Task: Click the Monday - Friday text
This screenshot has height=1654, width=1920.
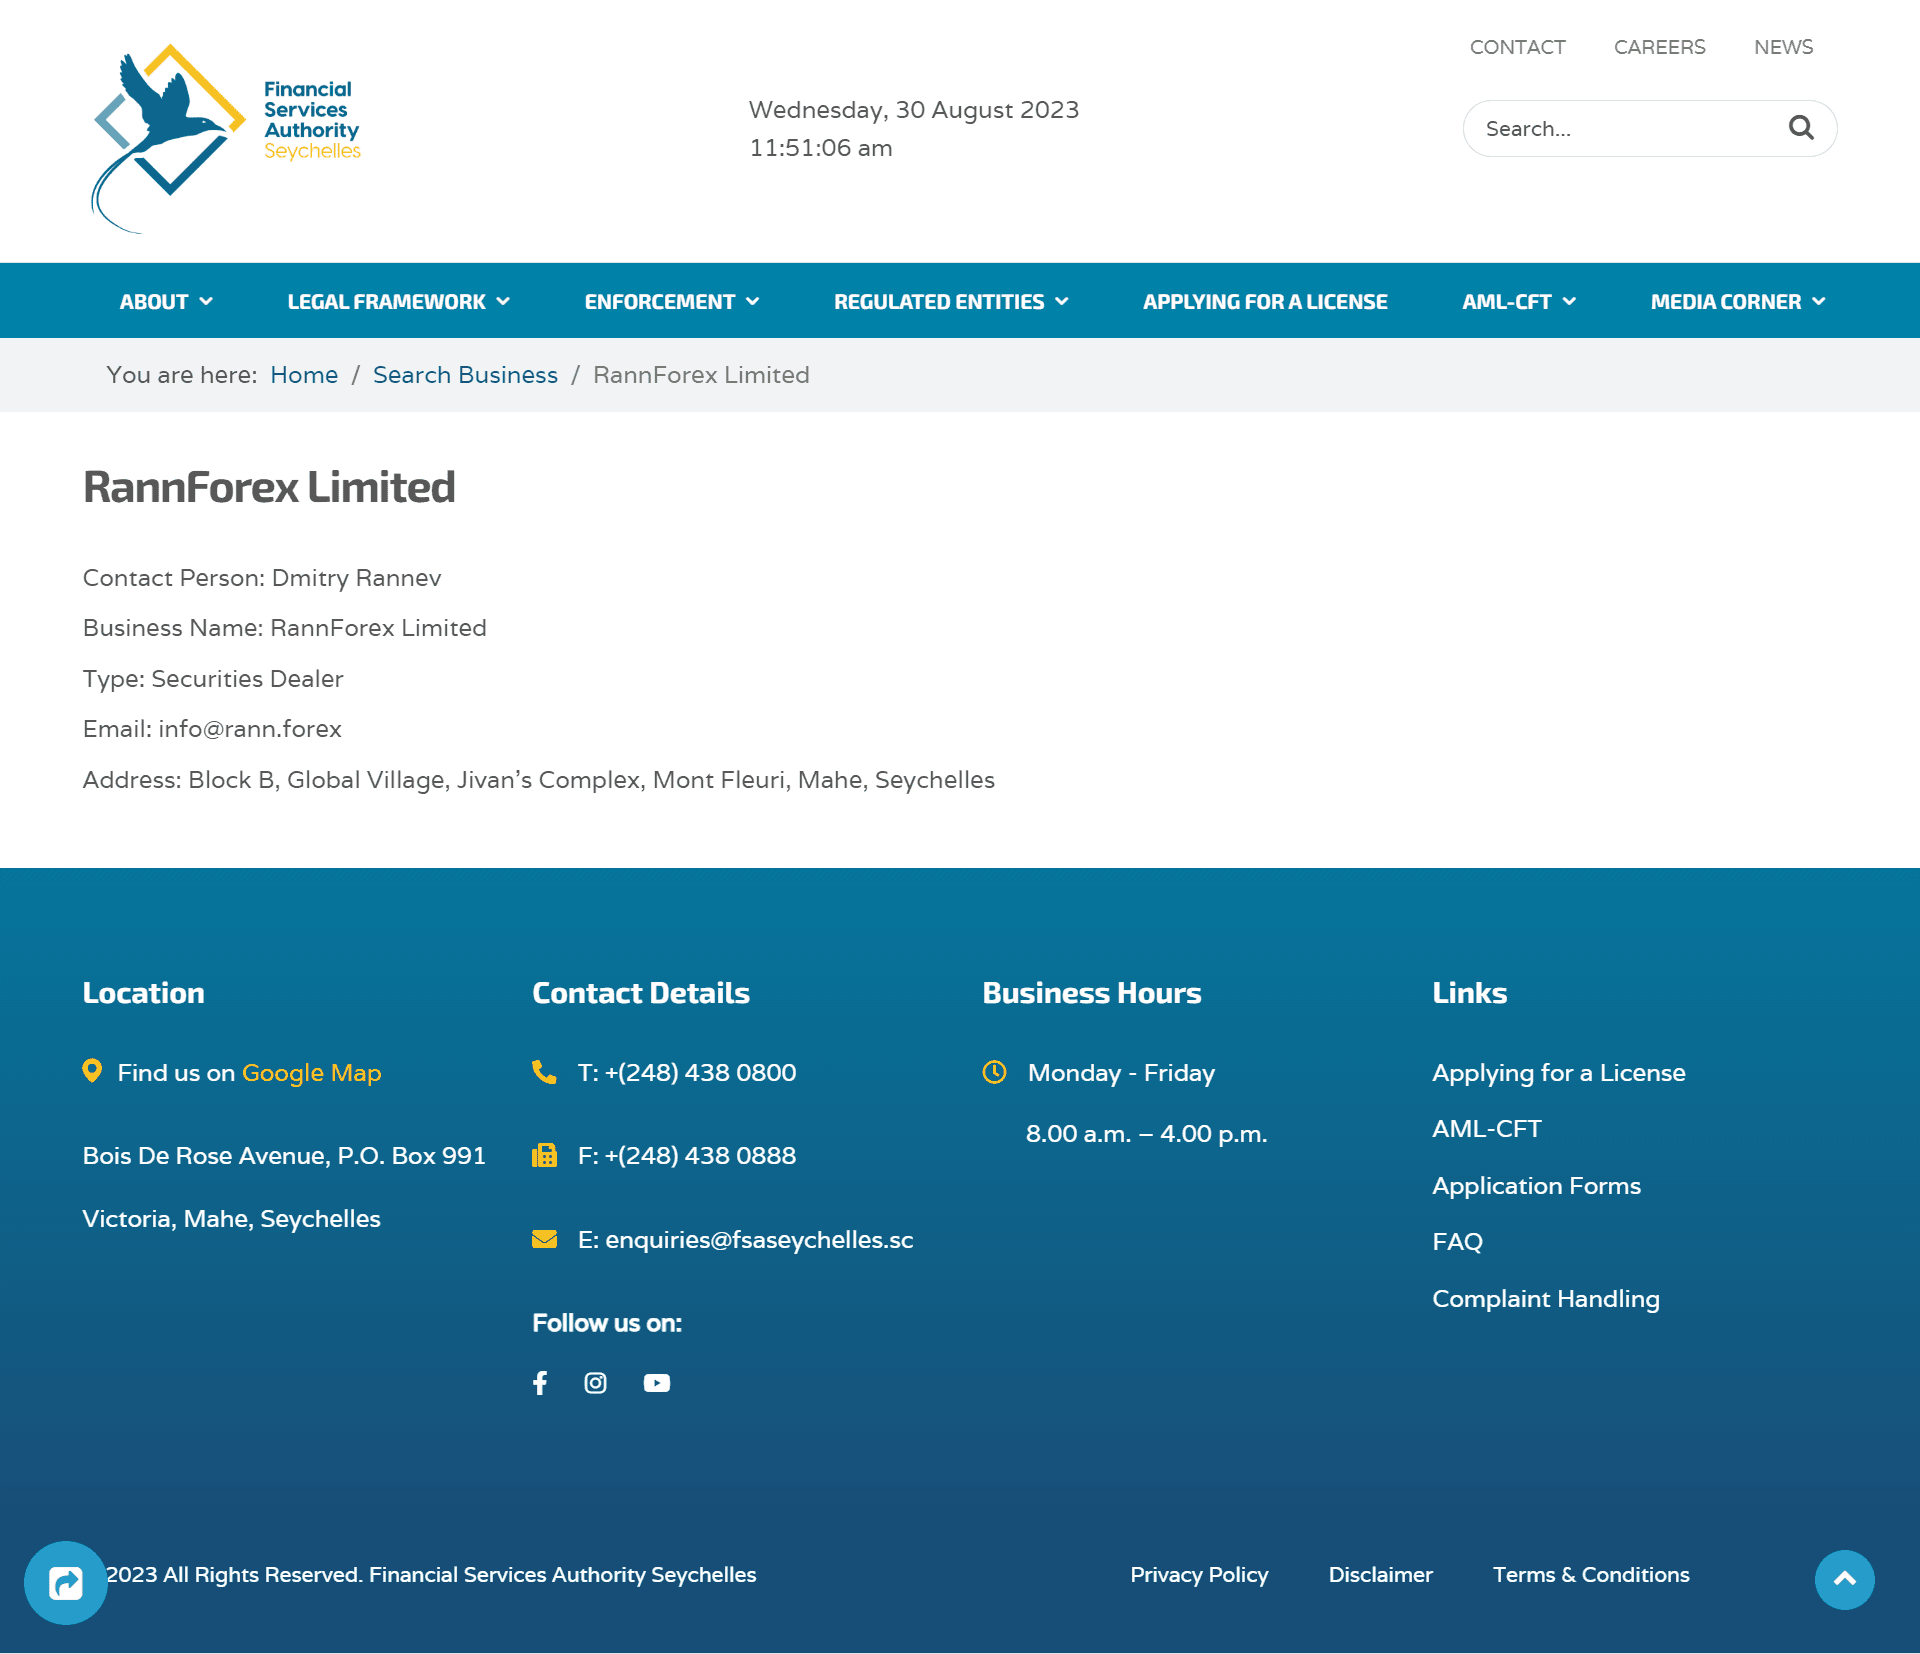Action: [1121, 1073]
